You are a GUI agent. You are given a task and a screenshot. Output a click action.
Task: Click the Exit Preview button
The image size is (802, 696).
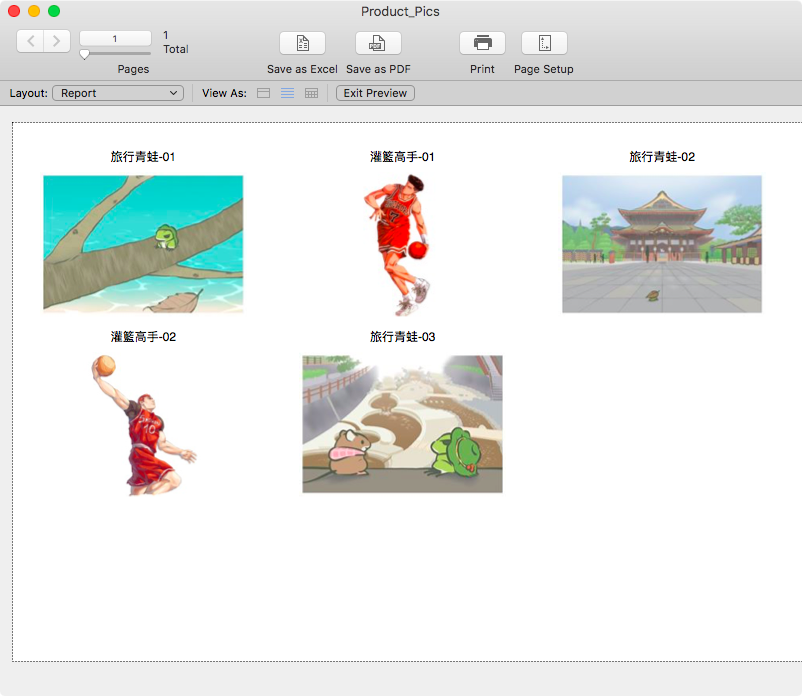[375, 93]
